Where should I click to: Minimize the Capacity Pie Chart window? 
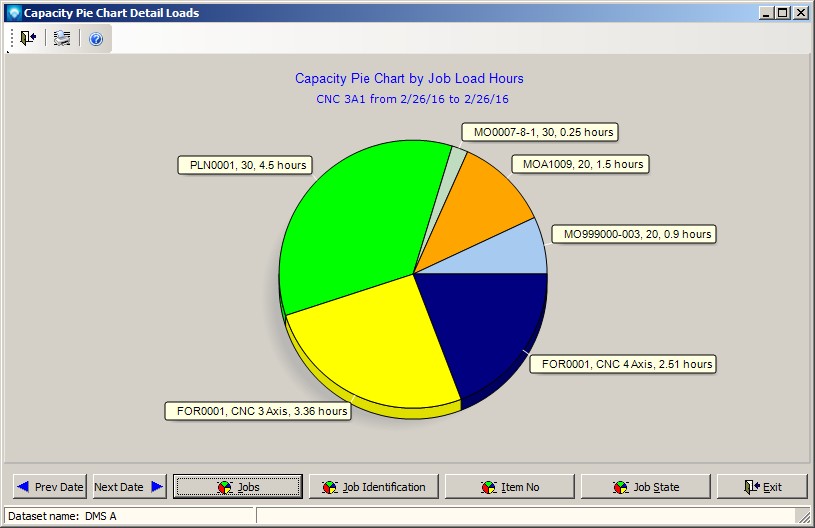click(x=766, y=12)
